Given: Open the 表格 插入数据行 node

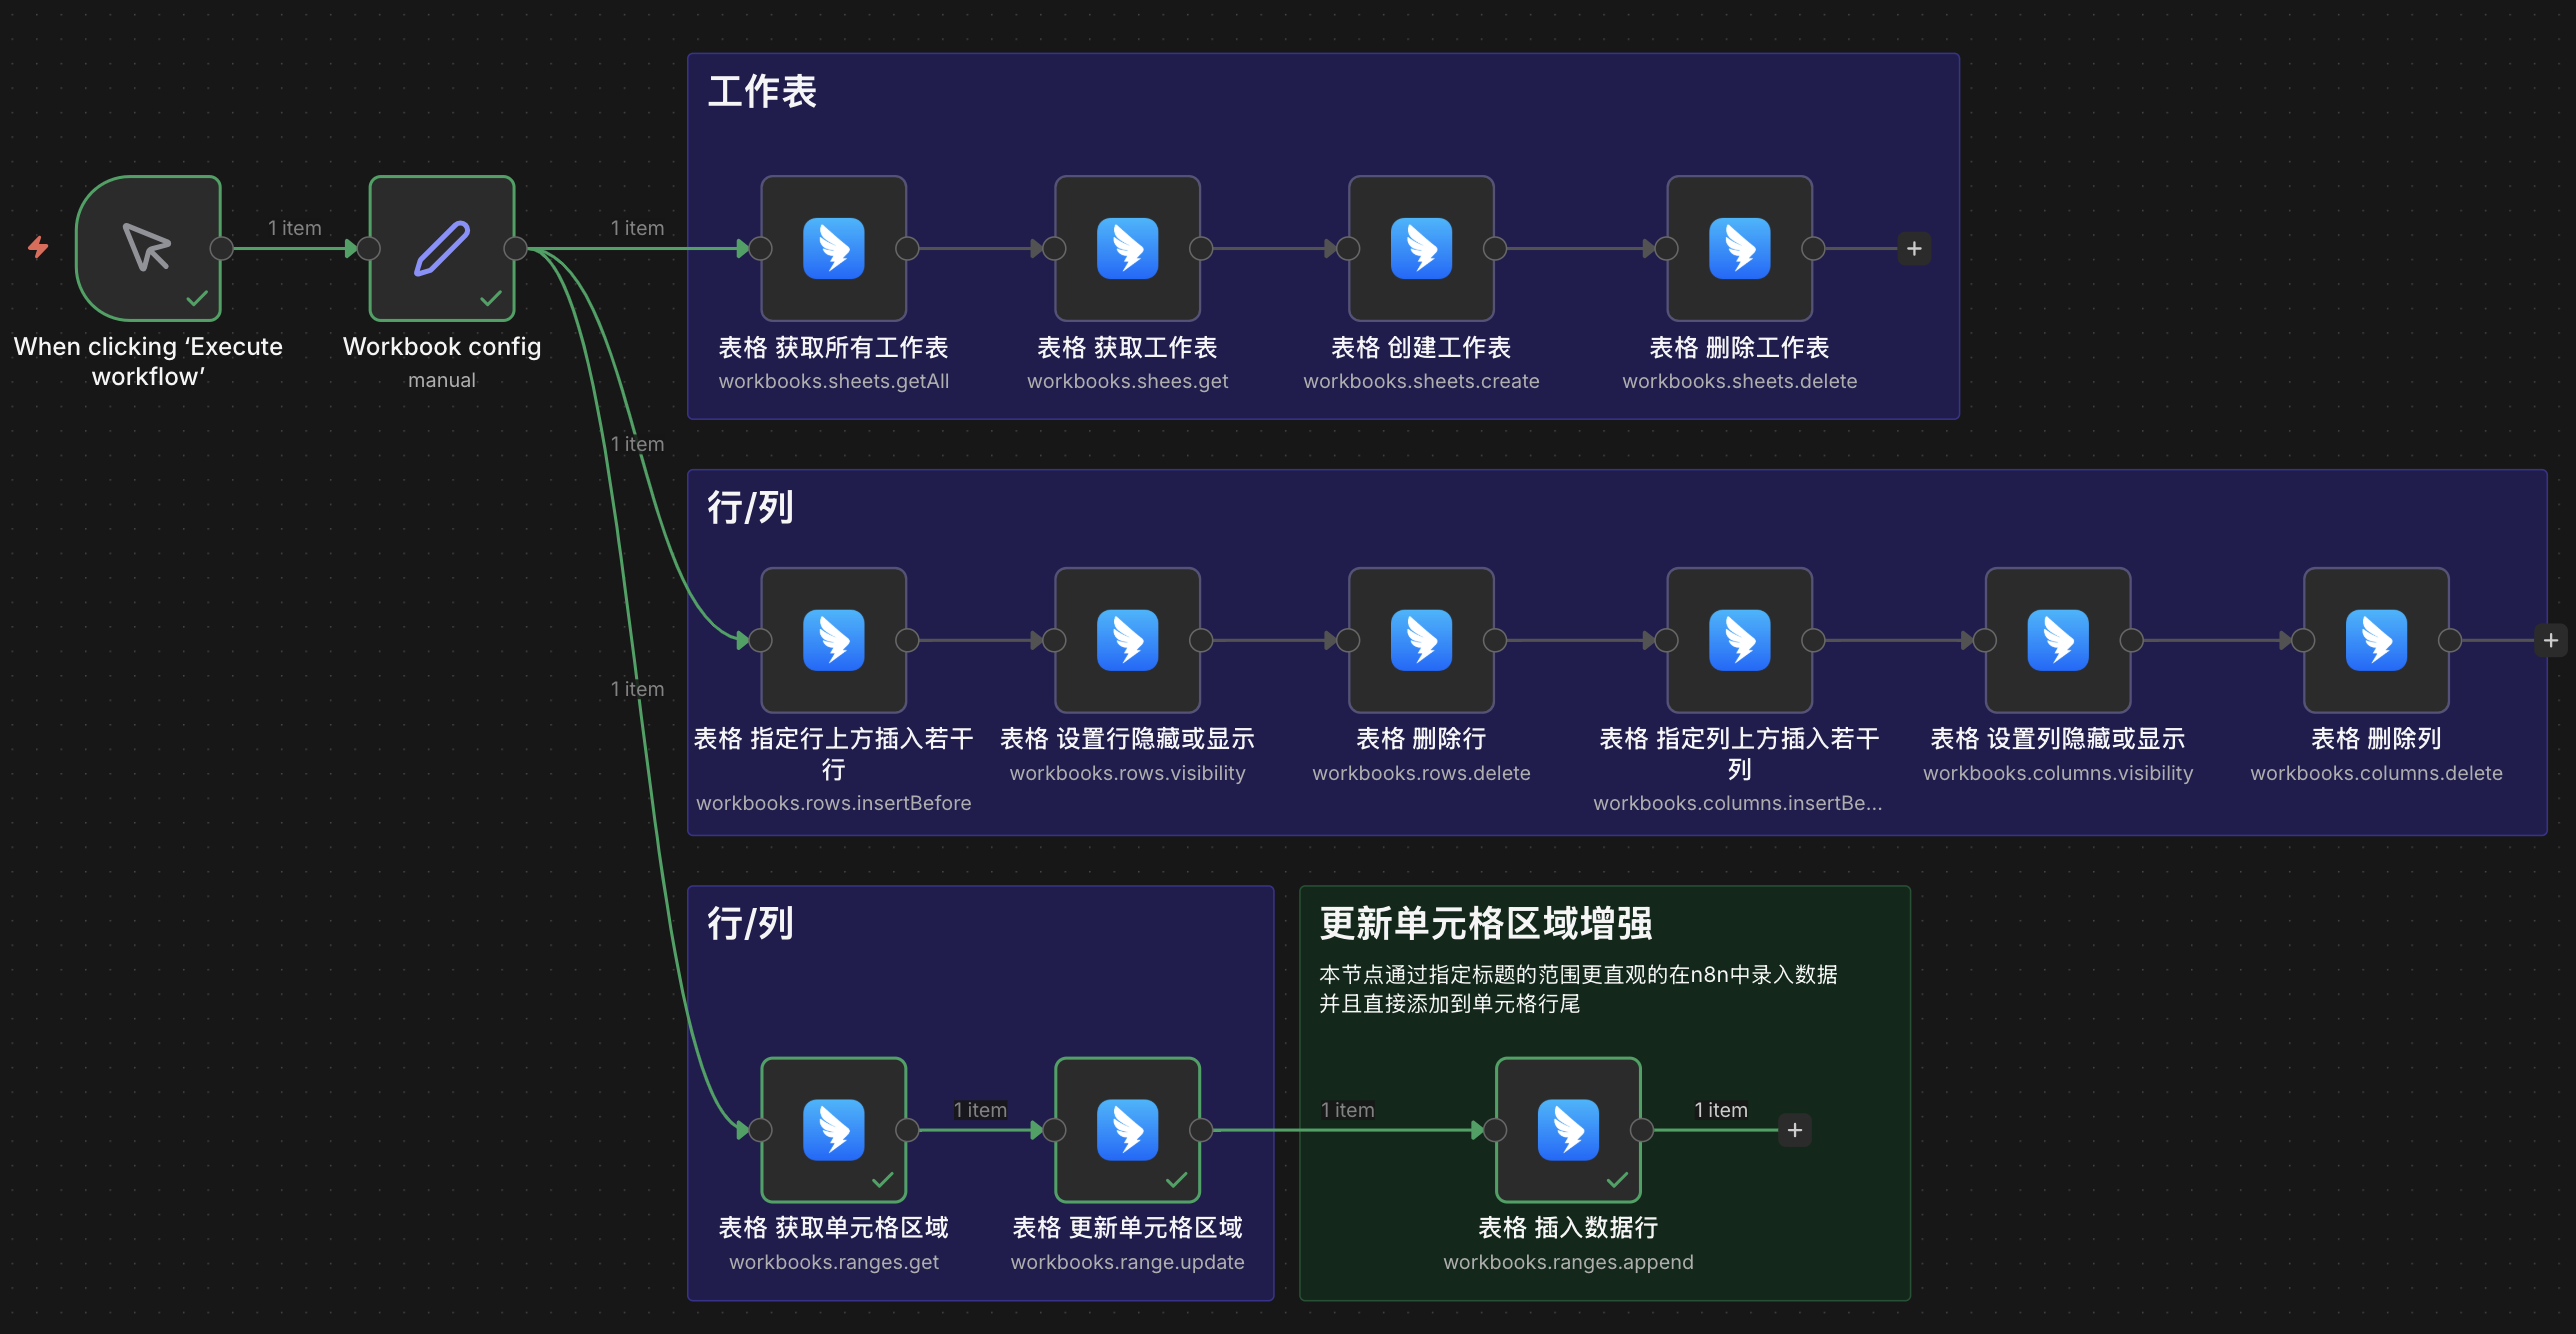Looking at the screenshot, I should point(1568,1130).
